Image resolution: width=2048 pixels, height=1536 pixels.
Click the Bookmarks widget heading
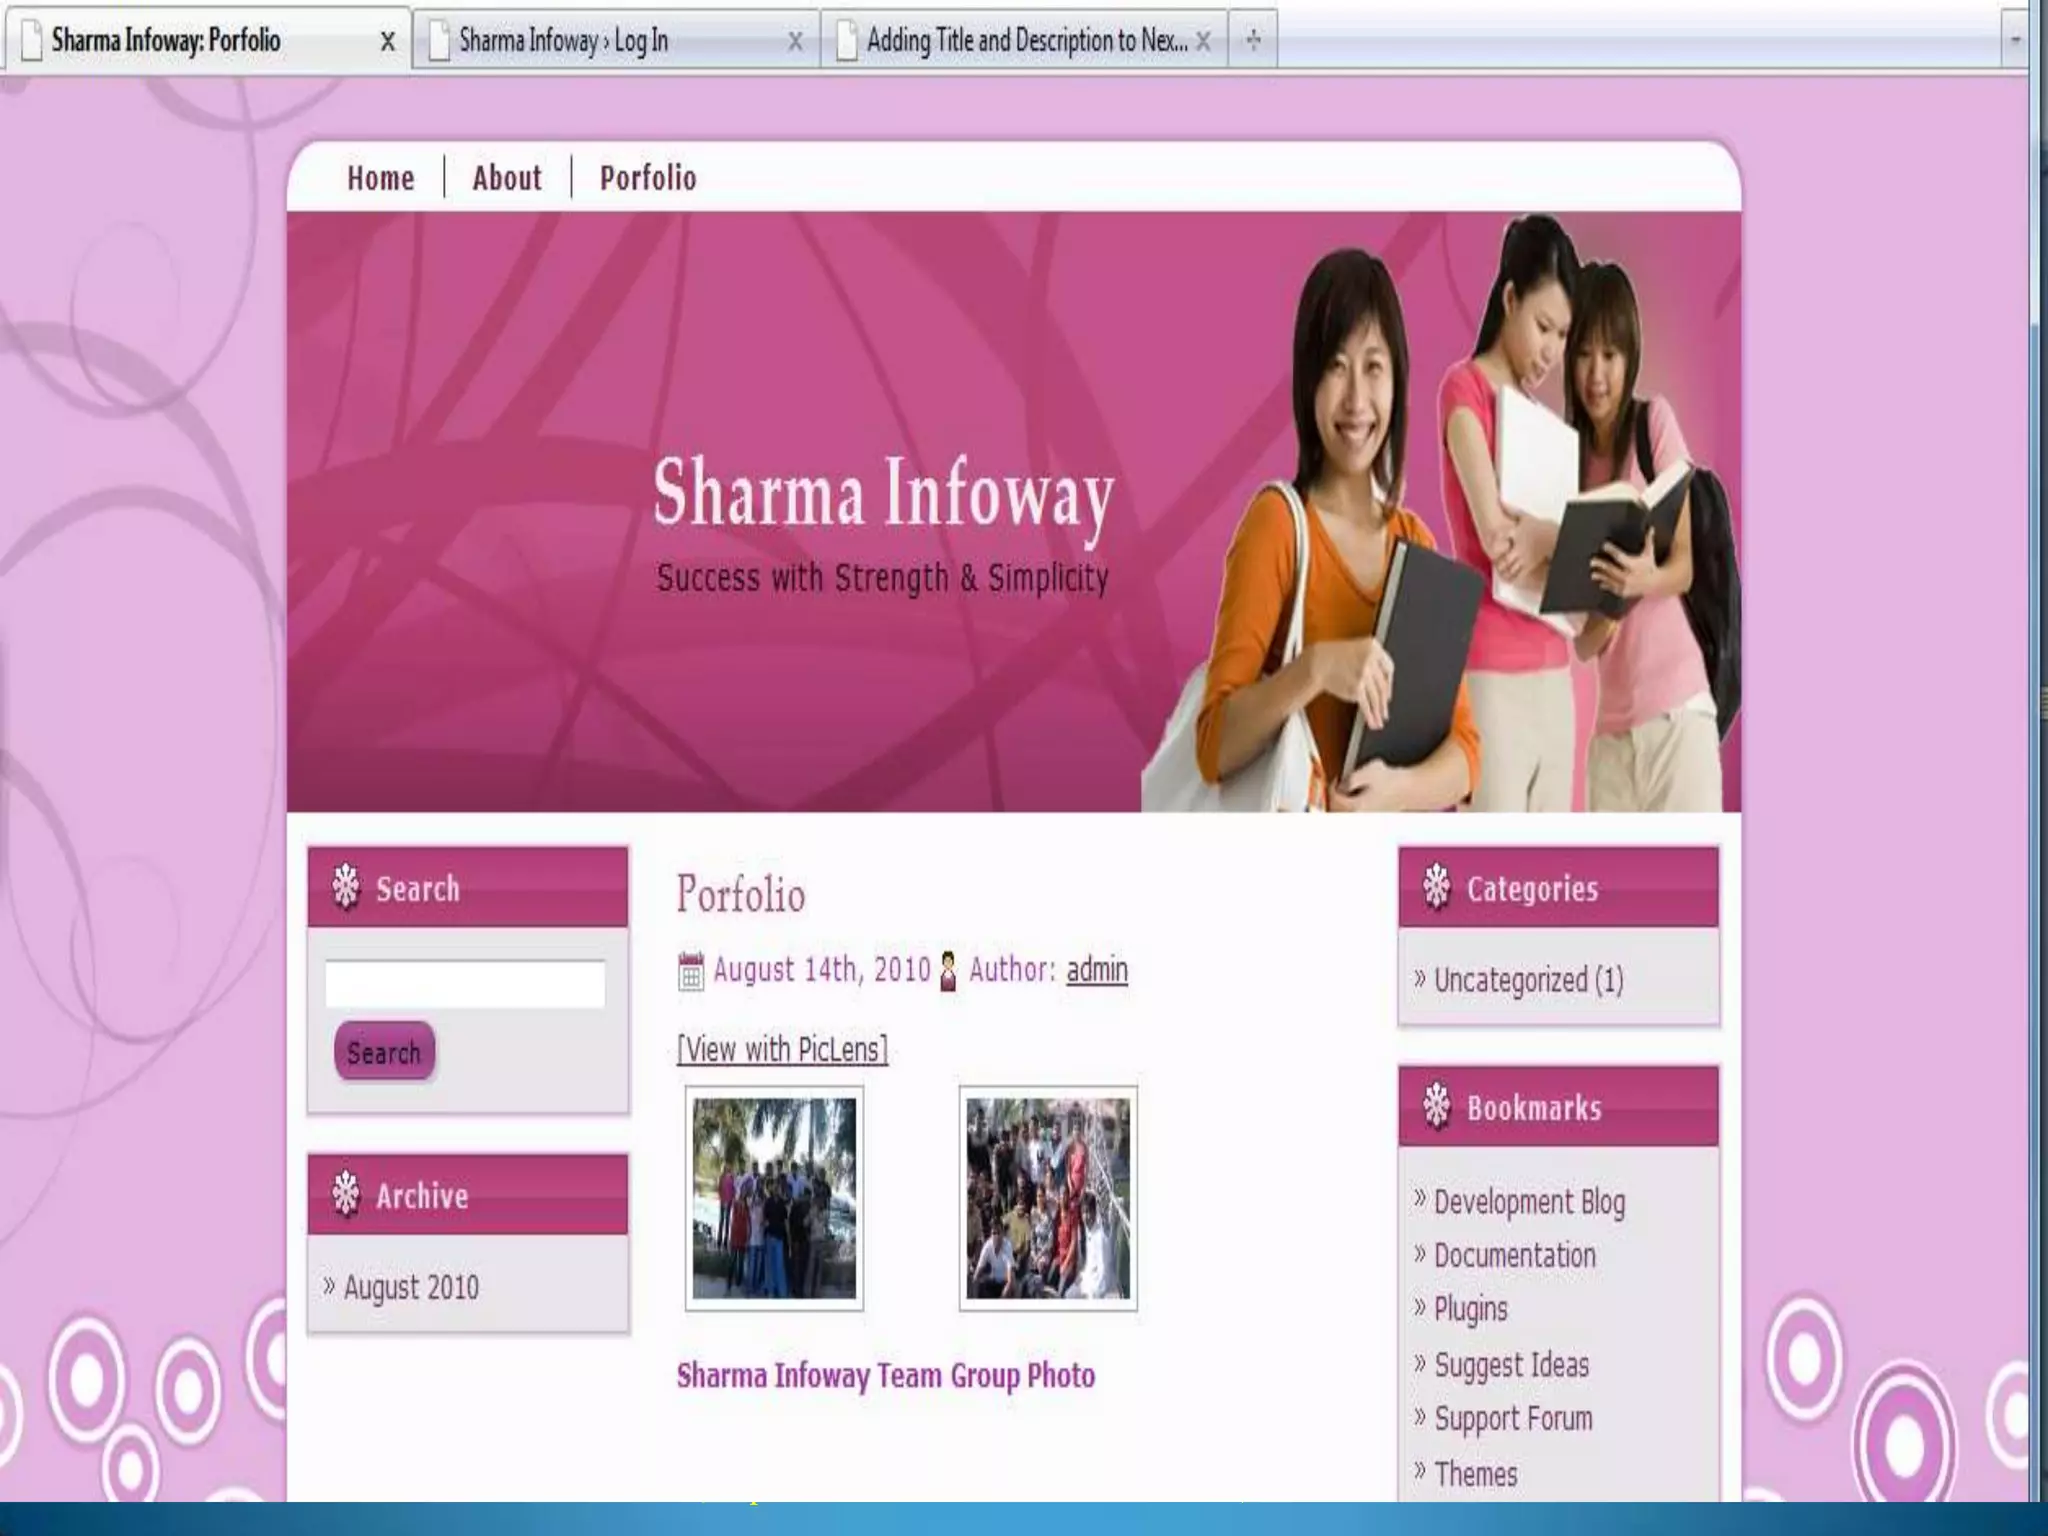pyautogui.click(x=1534, y=1108)
